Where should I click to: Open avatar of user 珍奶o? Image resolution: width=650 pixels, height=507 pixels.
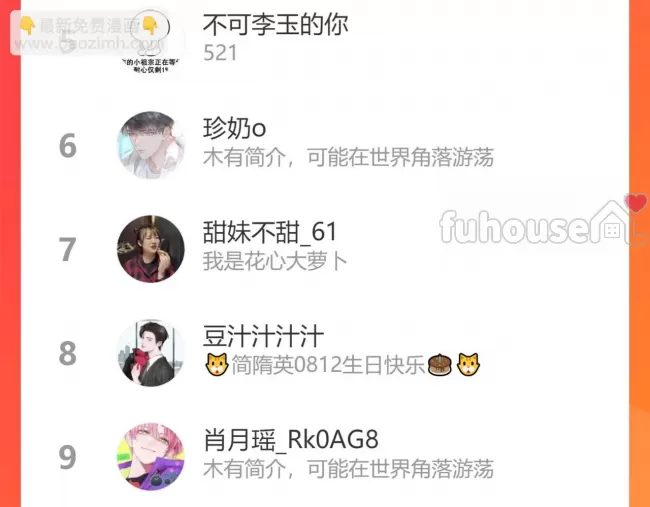(150, 145)
